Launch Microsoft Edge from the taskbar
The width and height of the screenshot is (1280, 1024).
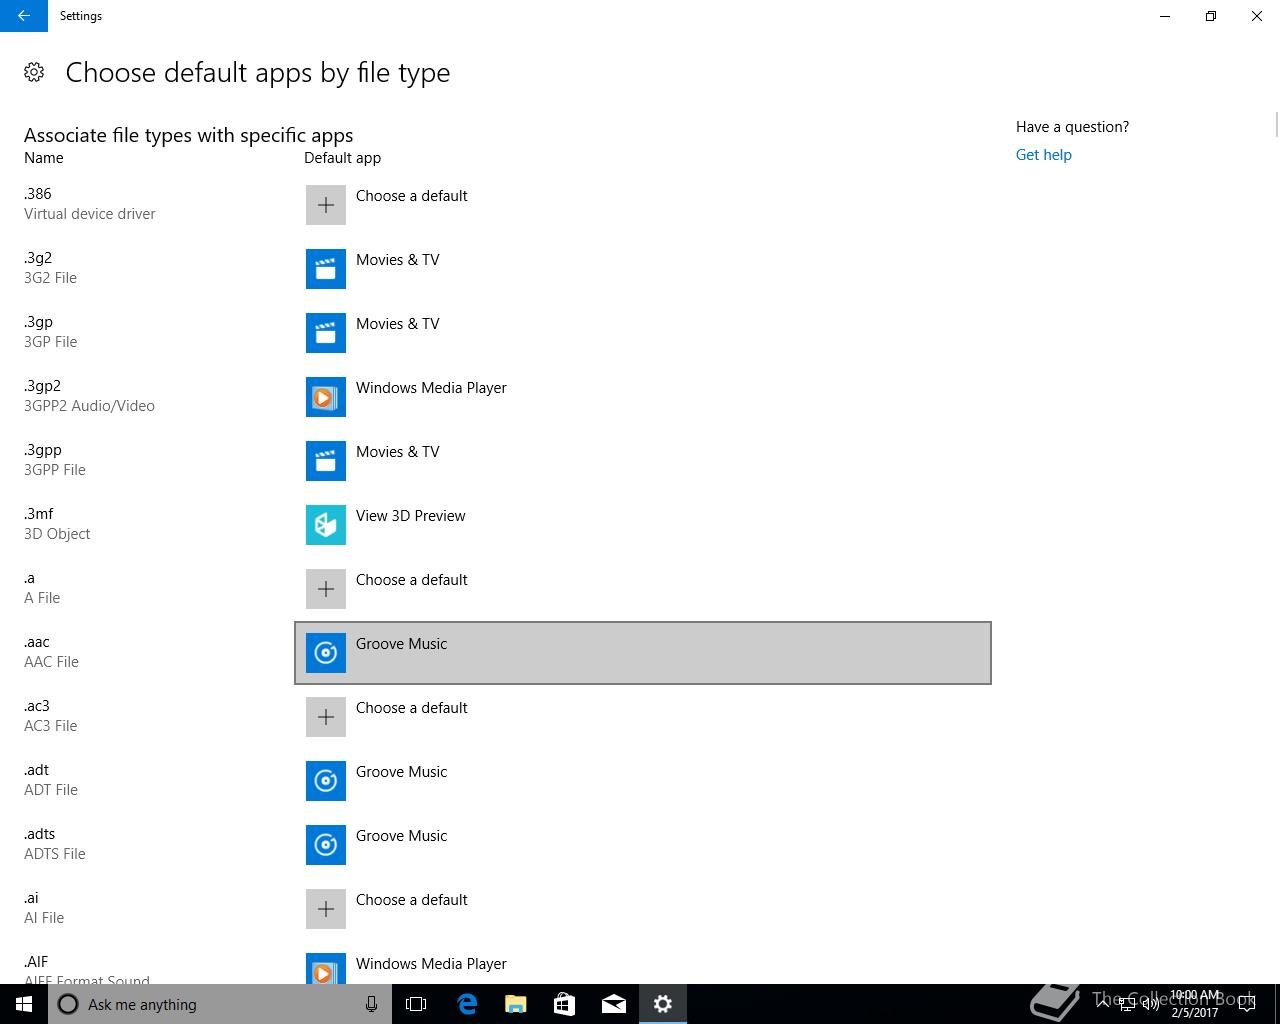467,1004
